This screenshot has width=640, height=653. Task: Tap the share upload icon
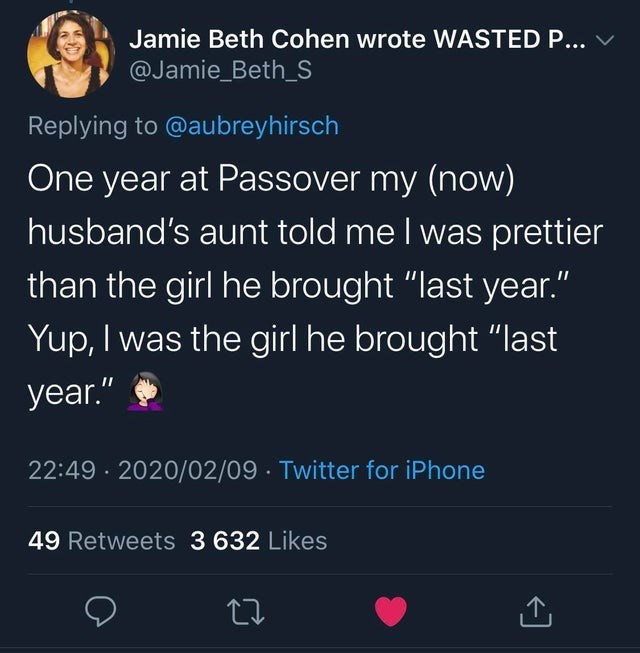tap(535, 610)
